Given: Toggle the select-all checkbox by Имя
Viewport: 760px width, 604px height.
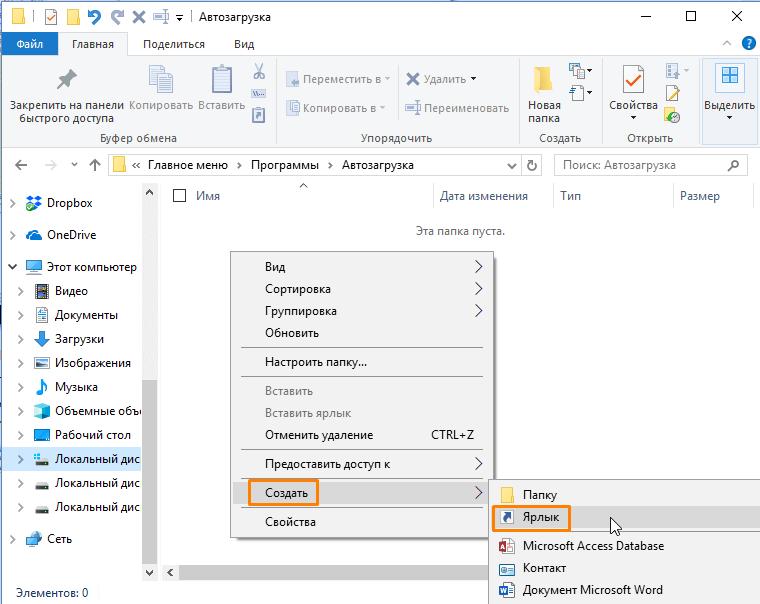Looking at the screenshot, I should tap(180, 196).
